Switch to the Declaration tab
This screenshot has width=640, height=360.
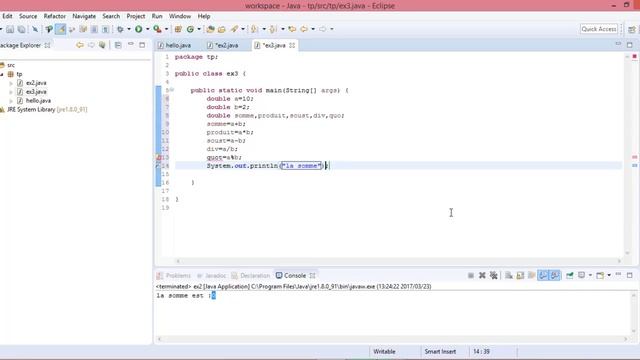click(x=251, y=276)
